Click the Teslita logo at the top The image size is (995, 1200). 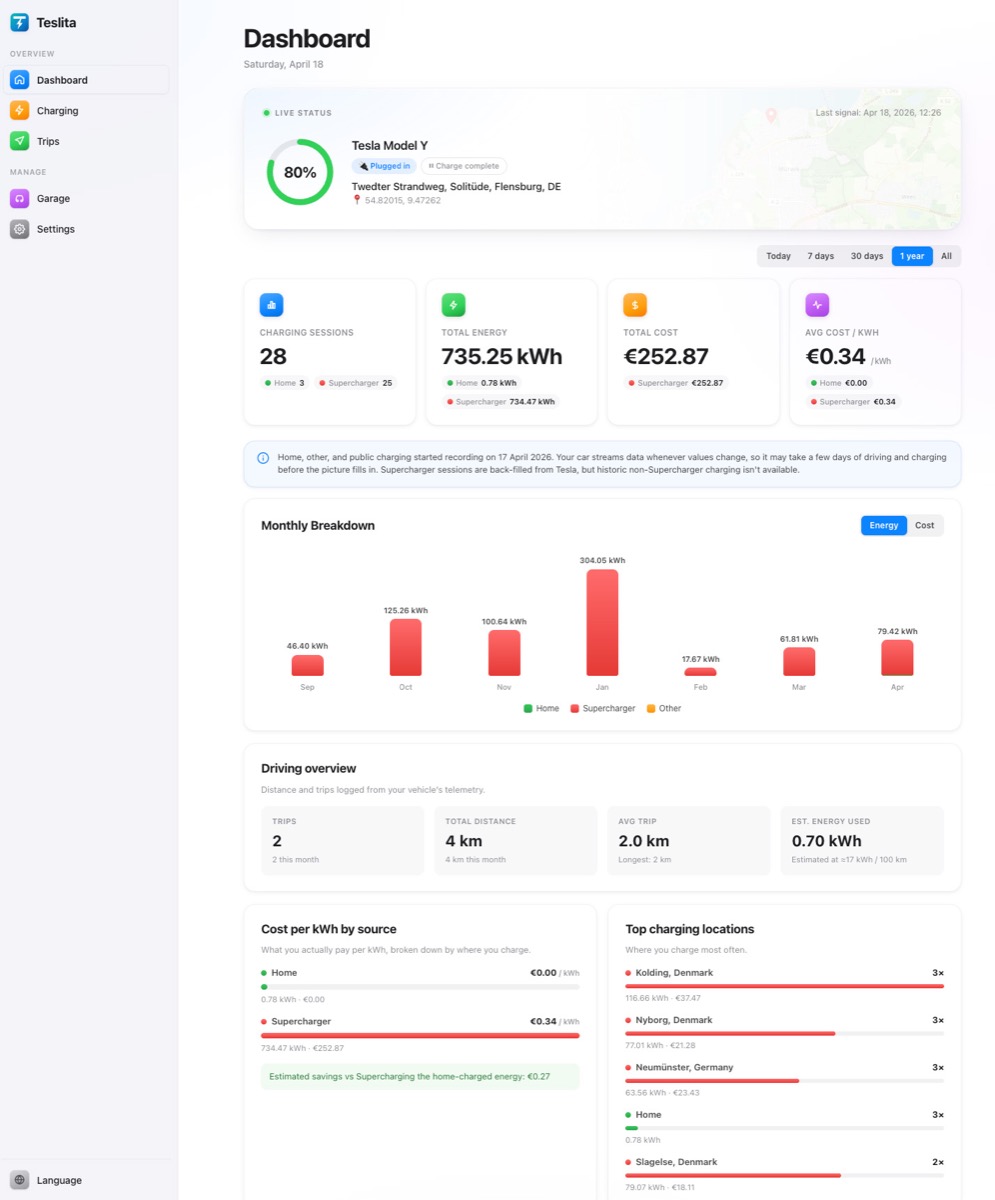[44, 22]
